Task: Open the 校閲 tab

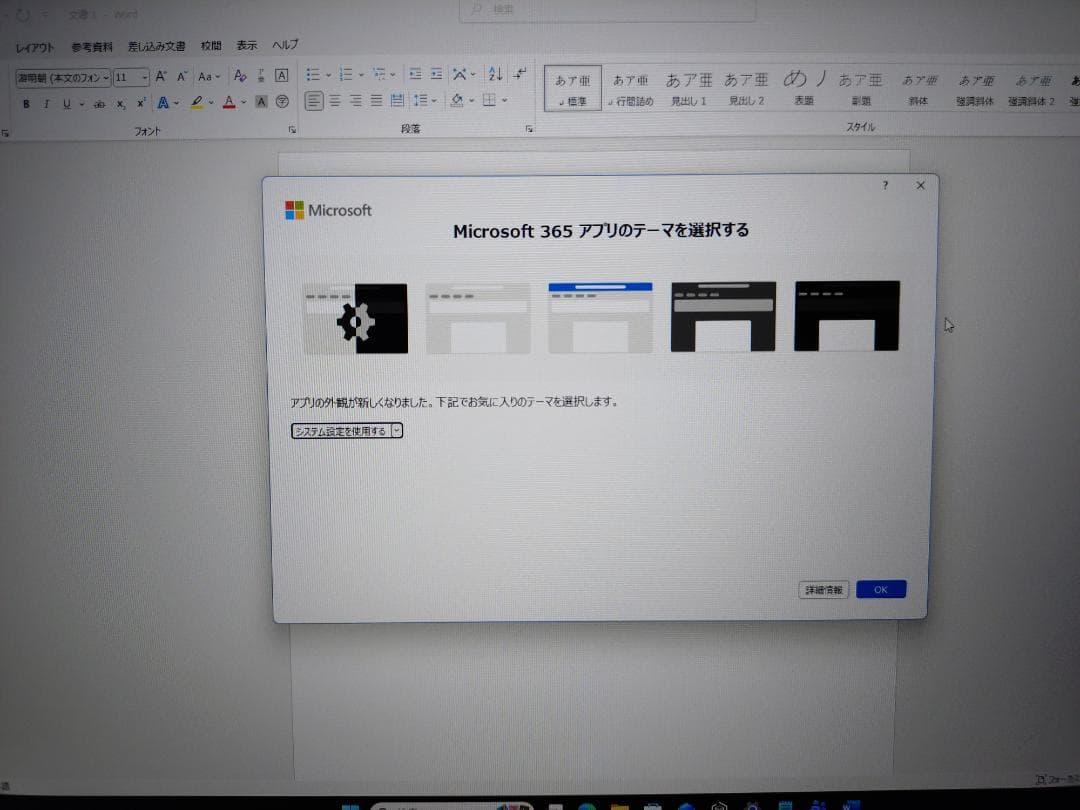Action: click(211, 45)
